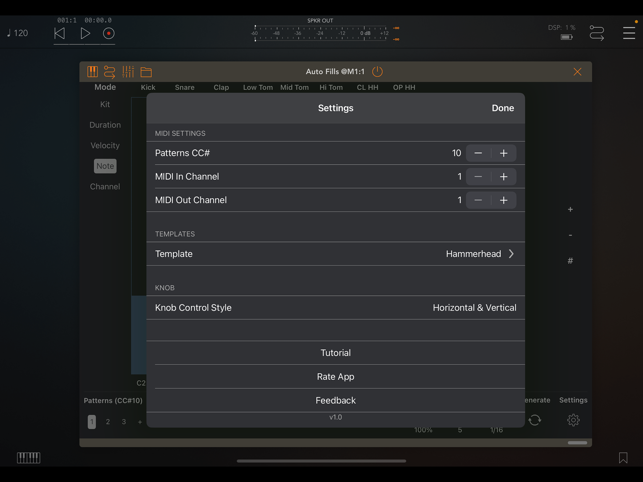This screenshot has width=643, height=482.
Task: Rewind to start with skip-back icon
Action: pyautogui.click(x=59, y=34)
